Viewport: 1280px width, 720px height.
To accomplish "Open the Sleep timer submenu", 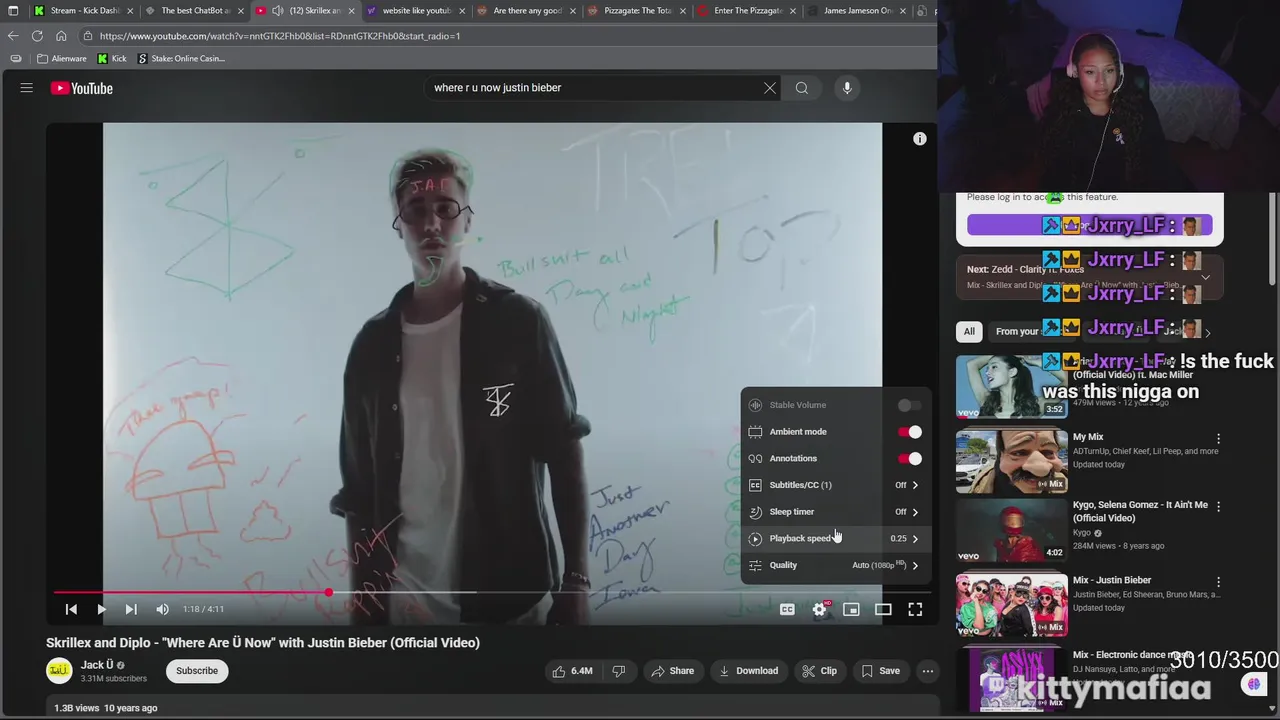I will point(835,512).
